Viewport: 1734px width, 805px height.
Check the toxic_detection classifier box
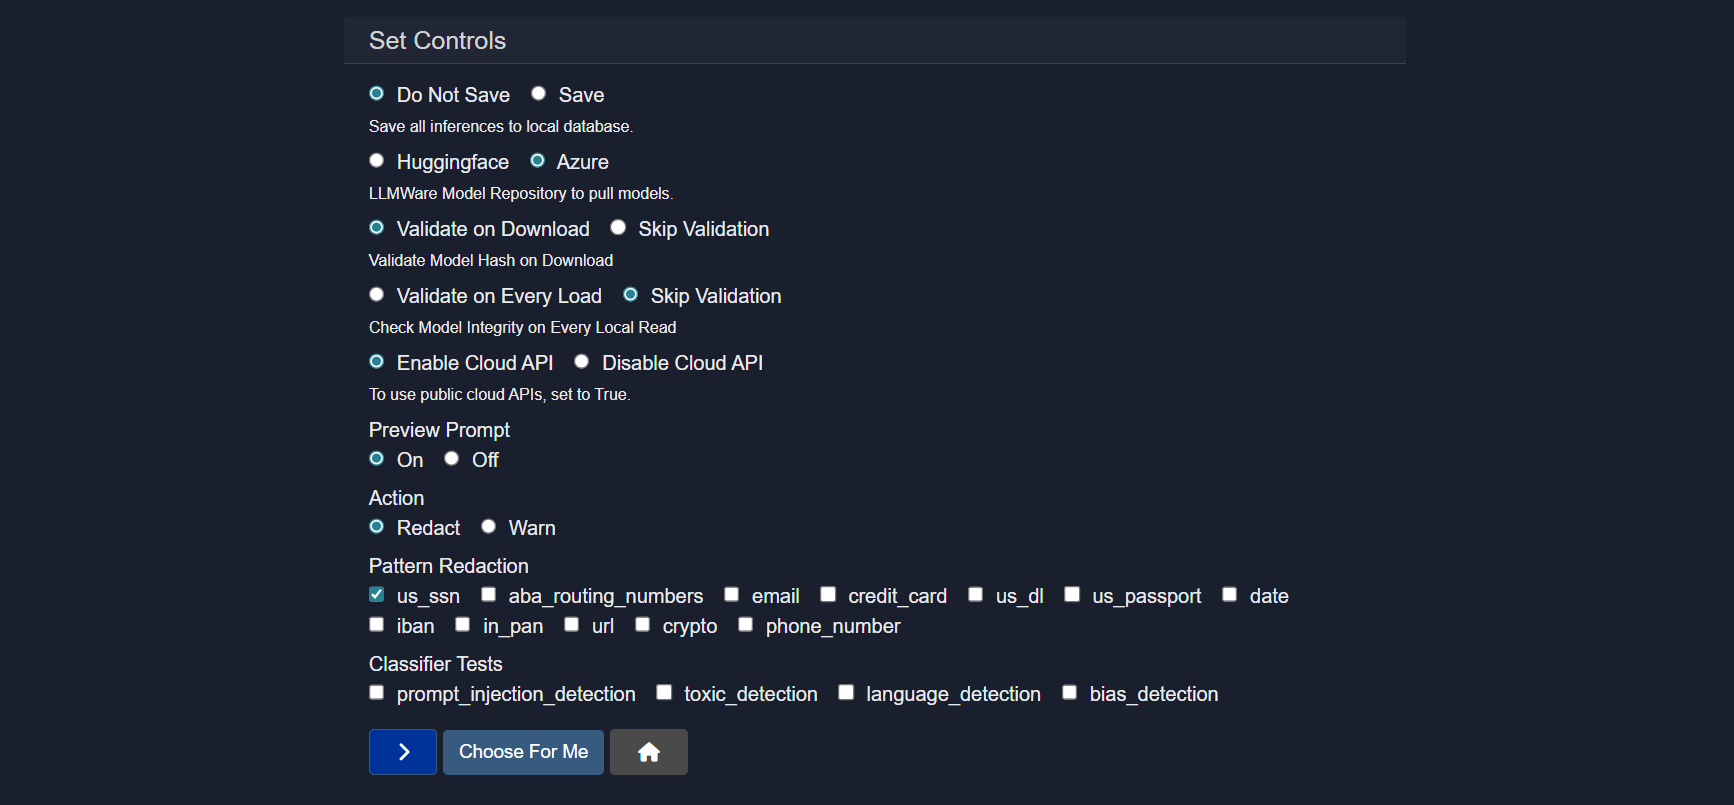[x=664, y=693]
